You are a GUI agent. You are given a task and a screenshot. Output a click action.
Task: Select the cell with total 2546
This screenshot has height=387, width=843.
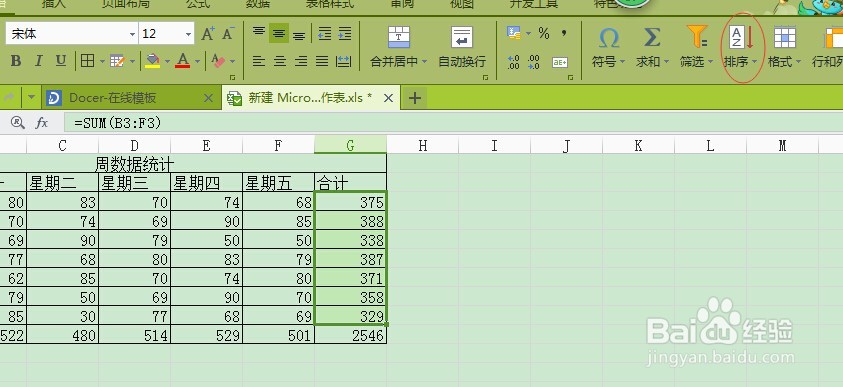click(x=351, y=335)
